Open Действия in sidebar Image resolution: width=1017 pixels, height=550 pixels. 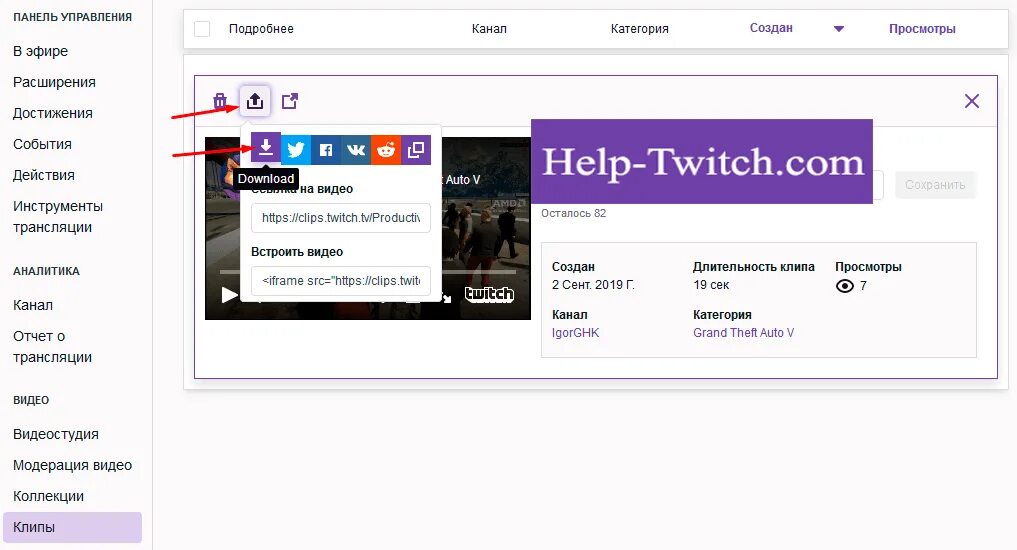43,175
